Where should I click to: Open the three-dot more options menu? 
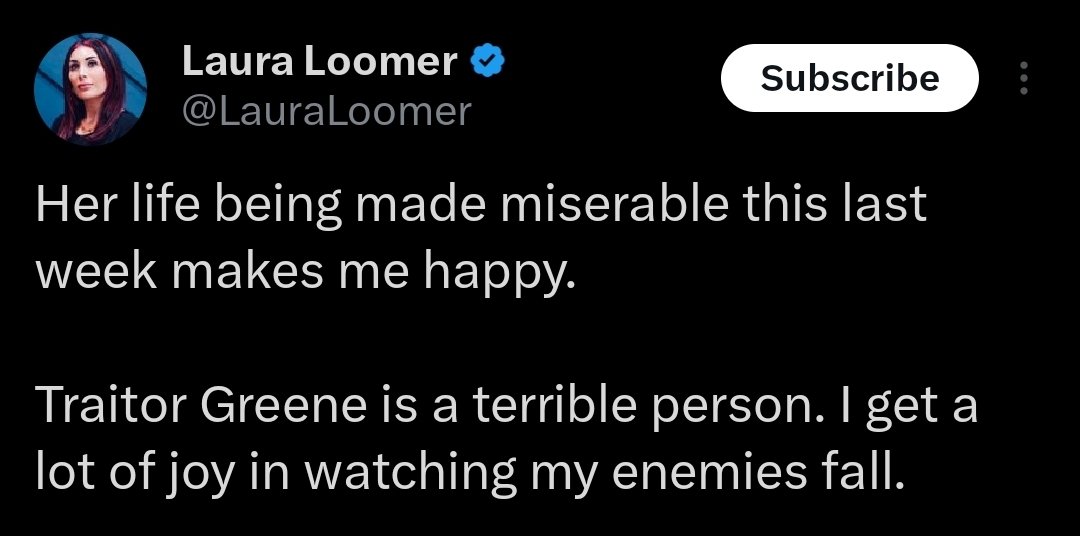click(x=1022, y=79)
